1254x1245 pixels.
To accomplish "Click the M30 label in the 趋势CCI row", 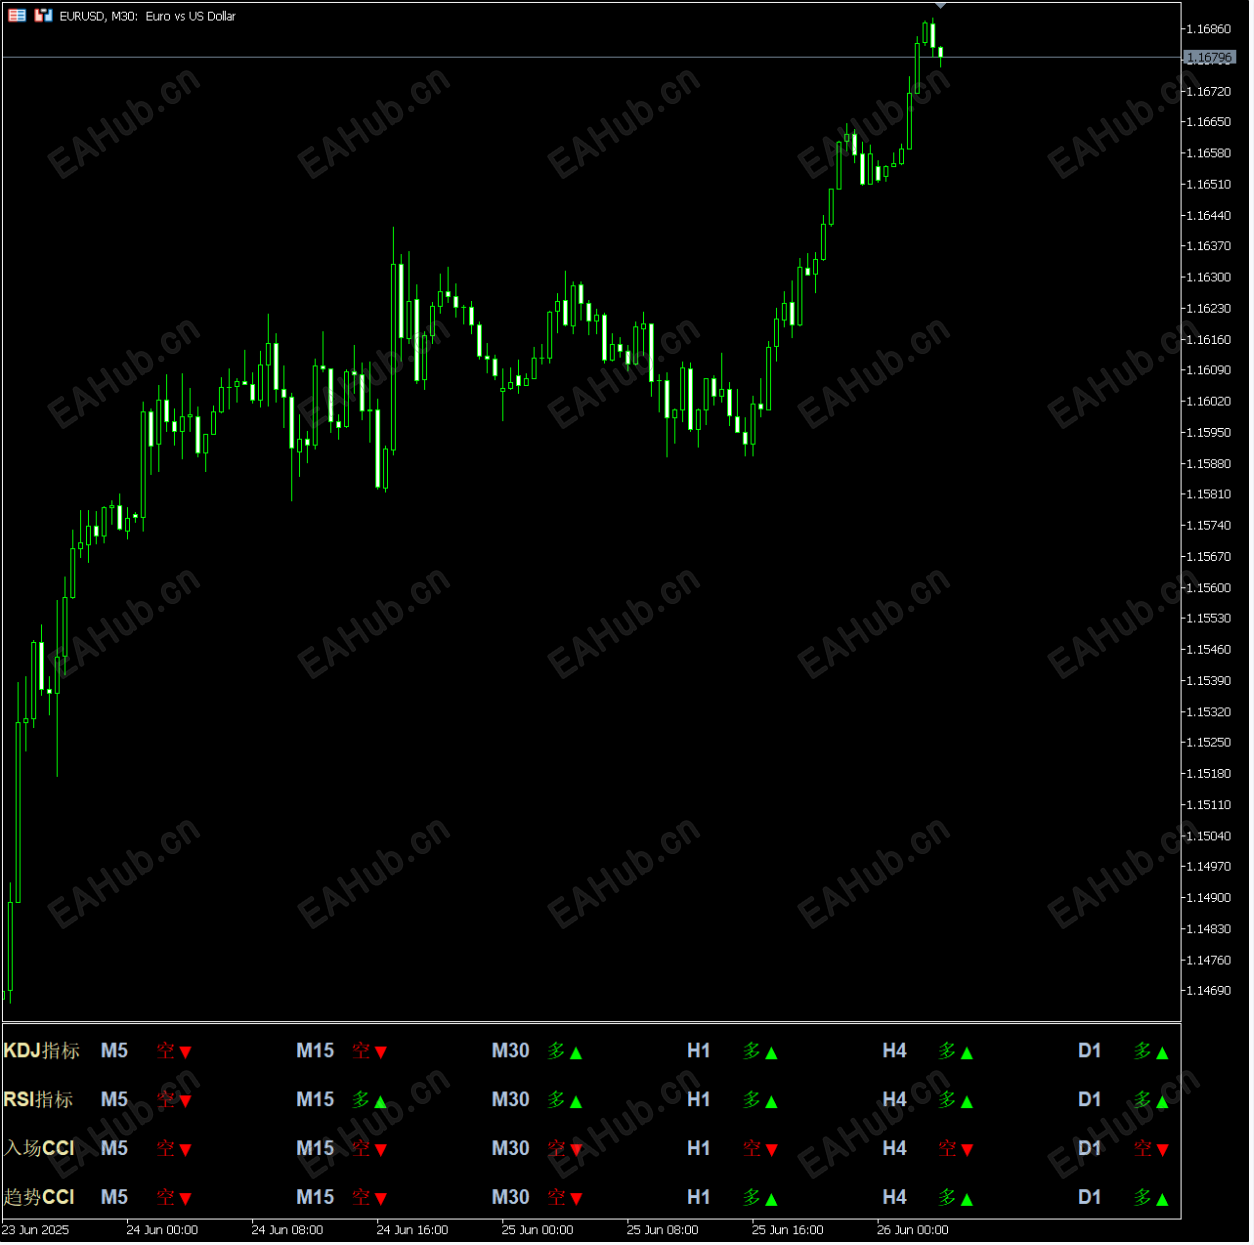I will point(510,1197).
